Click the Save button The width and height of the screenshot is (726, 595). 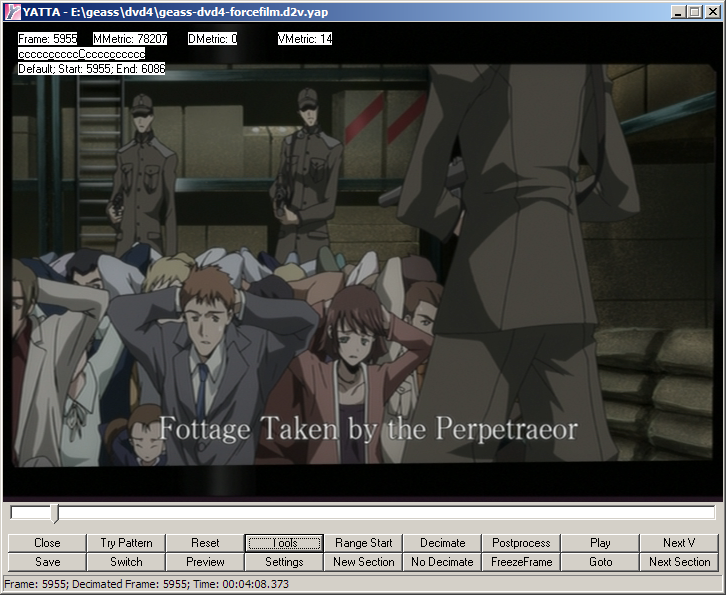point(47,562)
